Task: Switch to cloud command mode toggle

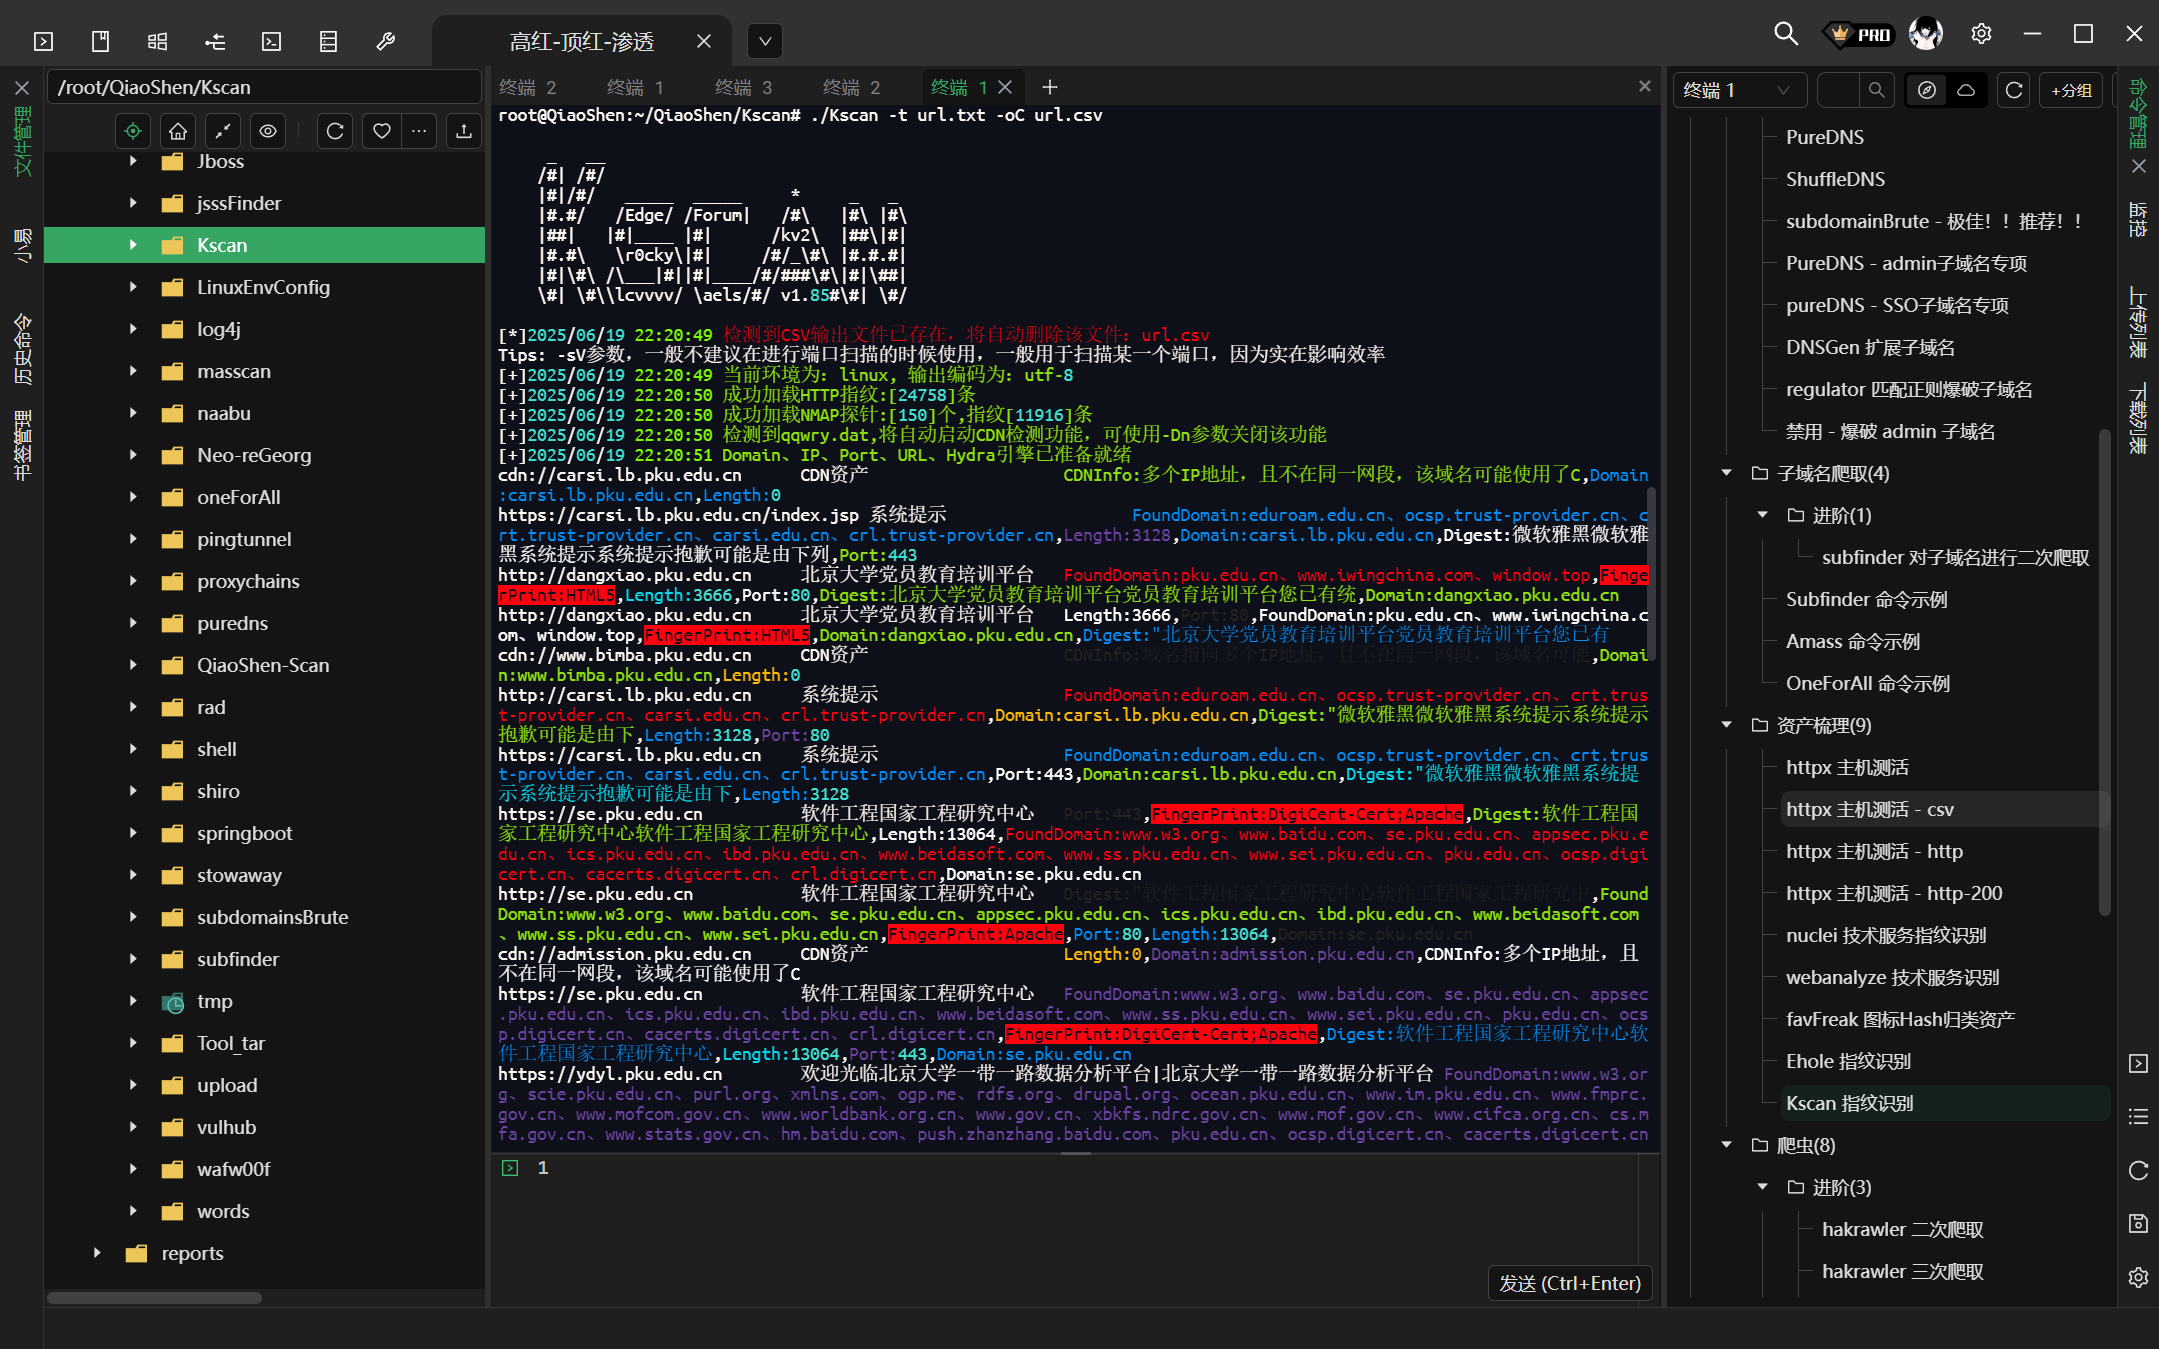Action: 1966,90
